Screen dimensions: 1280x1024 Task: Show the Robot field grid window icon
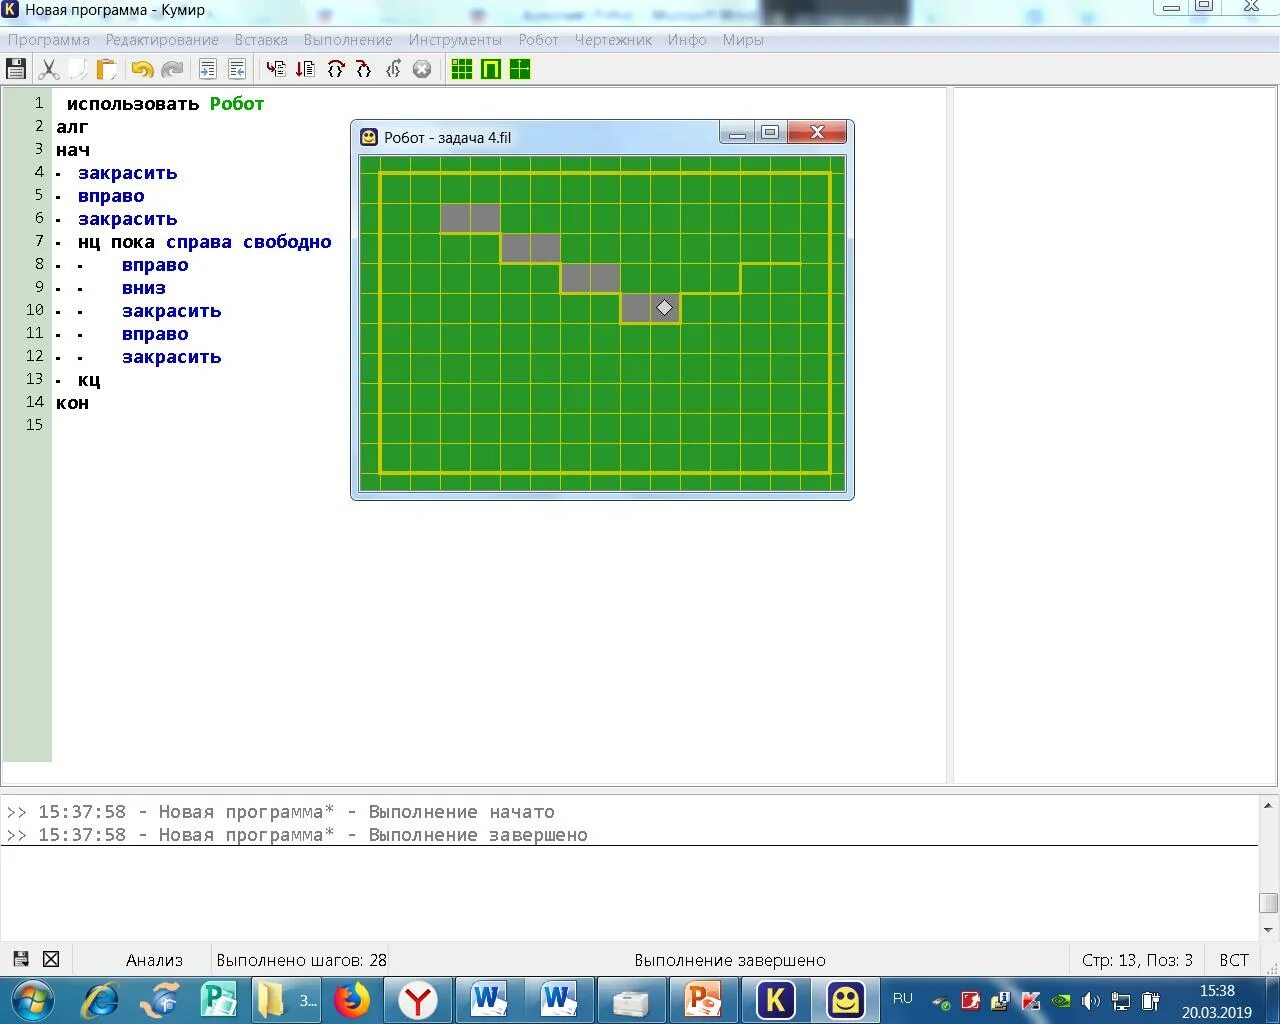coord(462,69)
